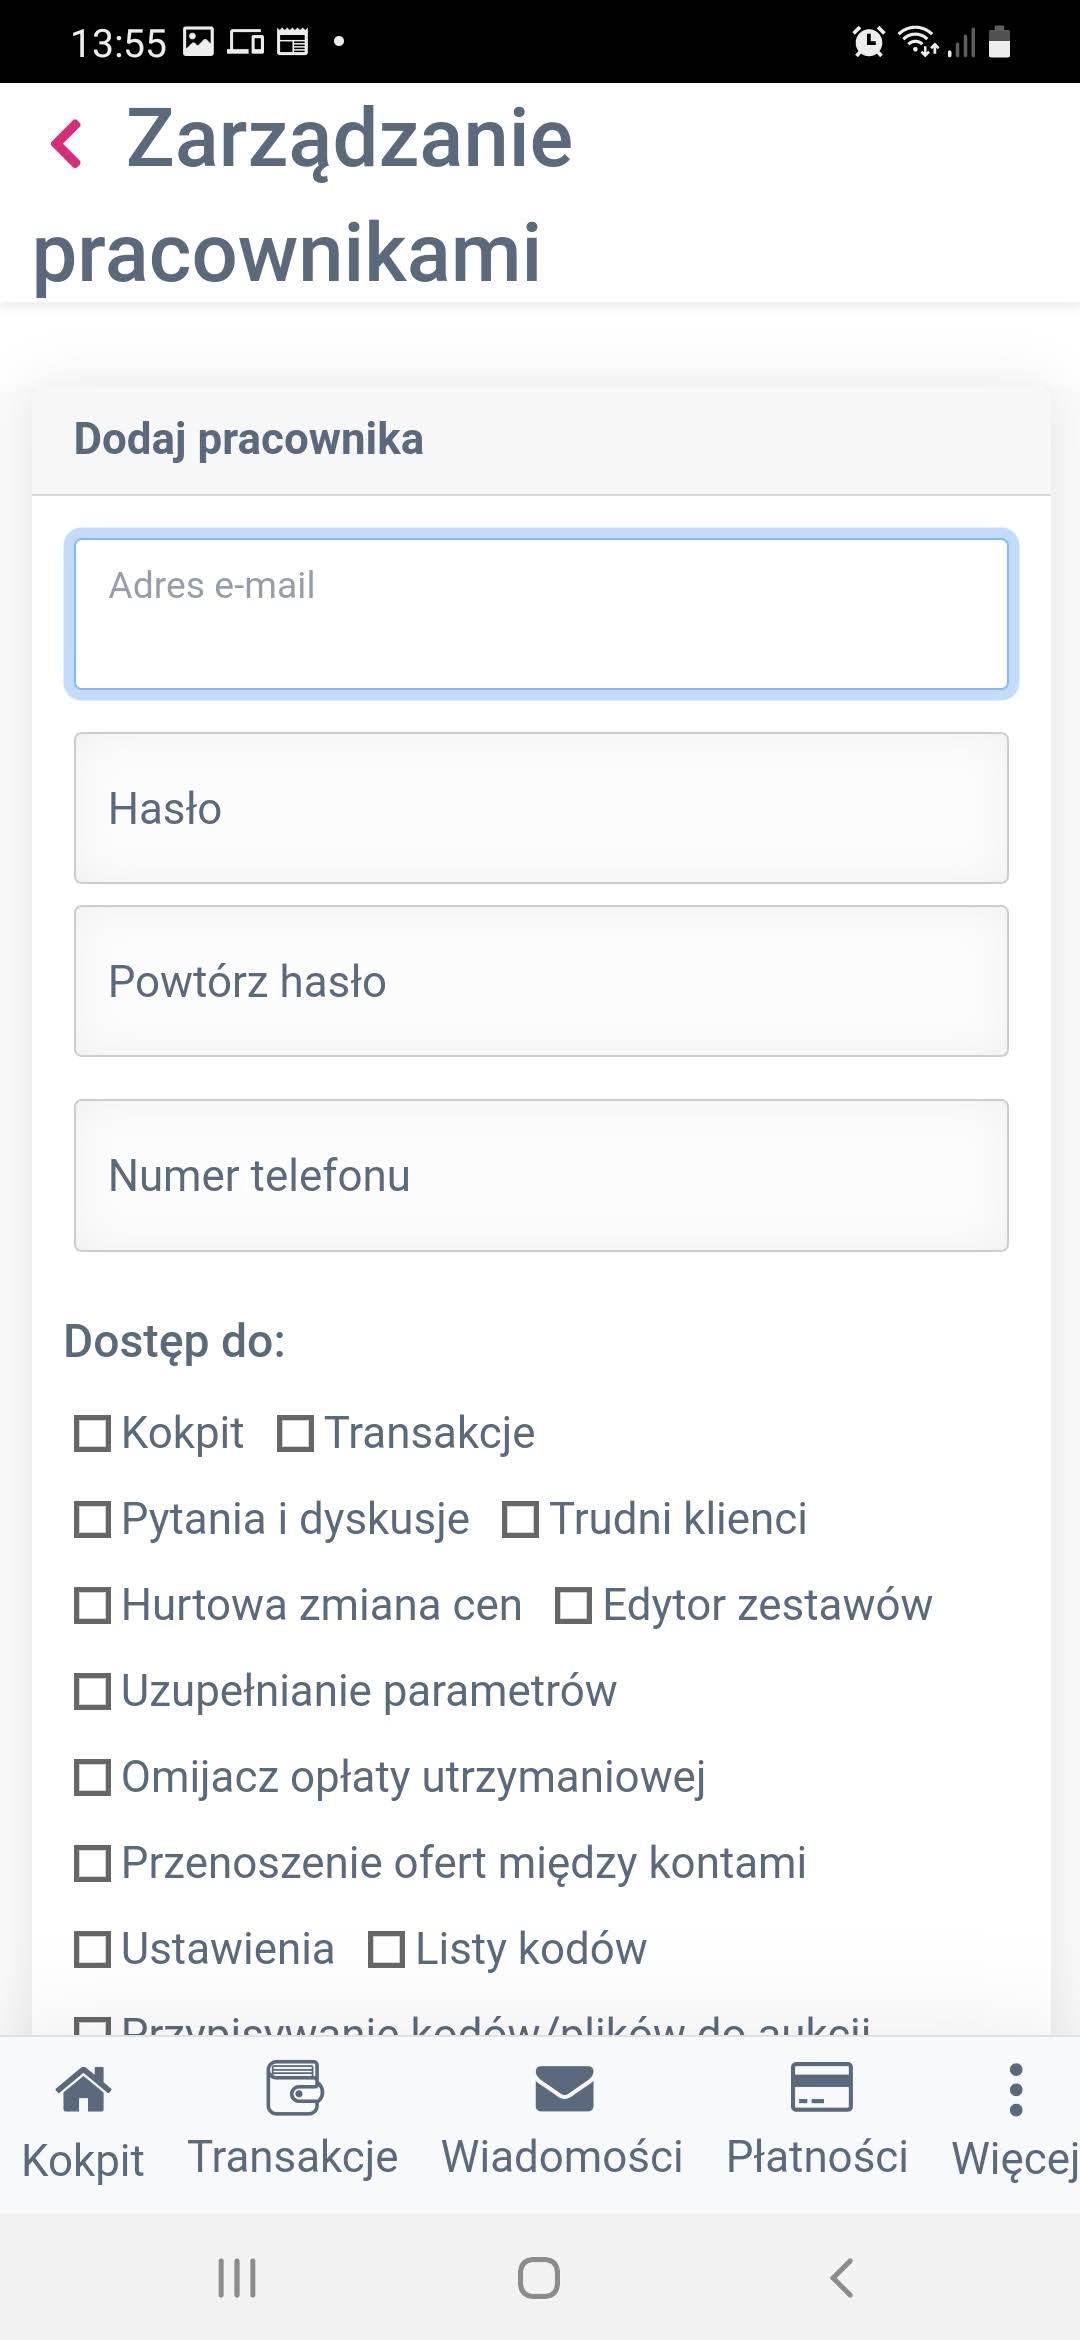Screen dimensions: 1080x2340
Task: Focus the Adres e-mail field
Action: (x=541, y=614)
